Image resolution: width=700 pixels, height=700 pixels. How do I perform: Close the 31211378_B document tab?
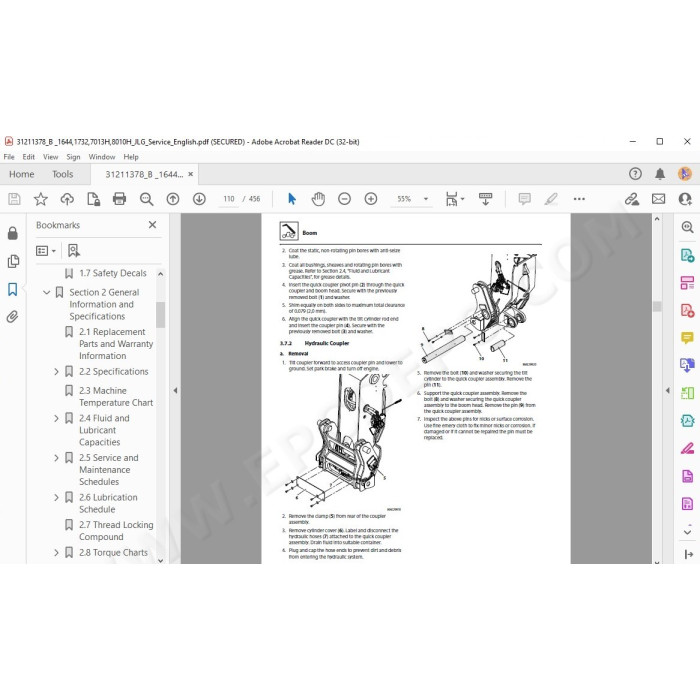coord(191,174)
